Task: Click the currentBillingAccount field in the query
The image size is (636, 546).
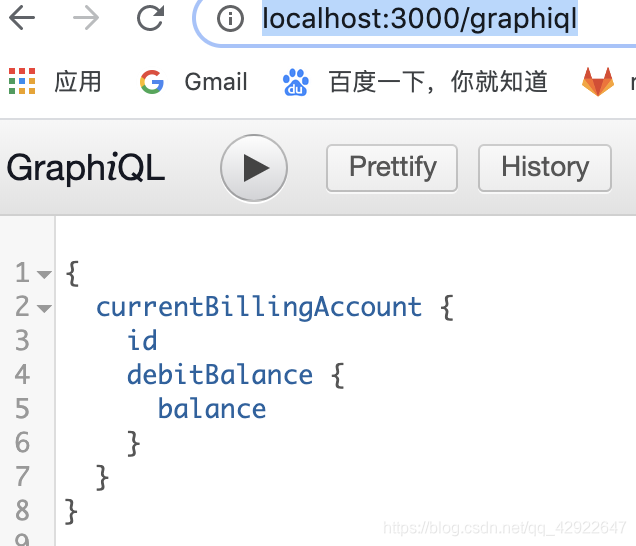Action: (259, 307)
